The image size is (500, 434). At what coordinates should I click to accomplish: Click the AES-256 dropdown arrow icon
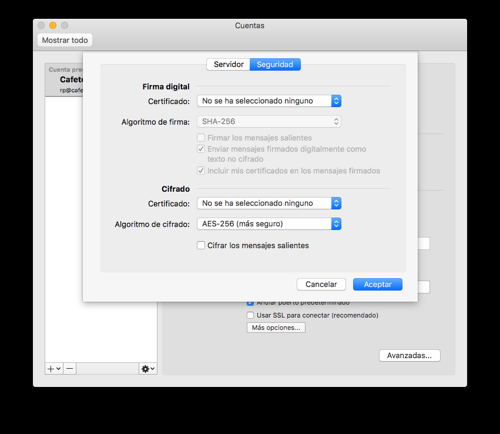tap(336, 224)
